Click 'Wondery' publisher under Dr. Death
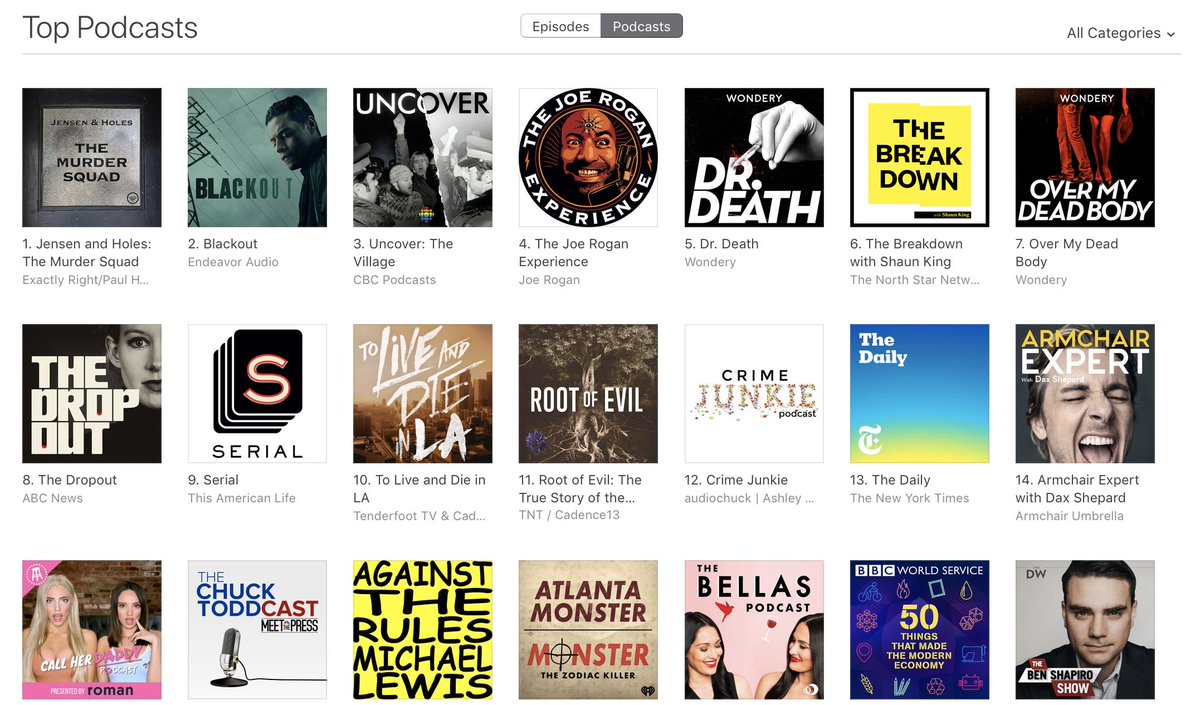 [x=710, y=262]
